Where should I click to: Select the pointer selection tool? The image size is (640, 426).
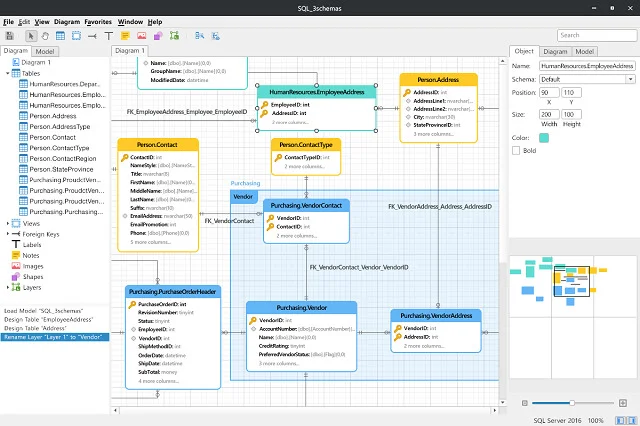tap(31, 36)
